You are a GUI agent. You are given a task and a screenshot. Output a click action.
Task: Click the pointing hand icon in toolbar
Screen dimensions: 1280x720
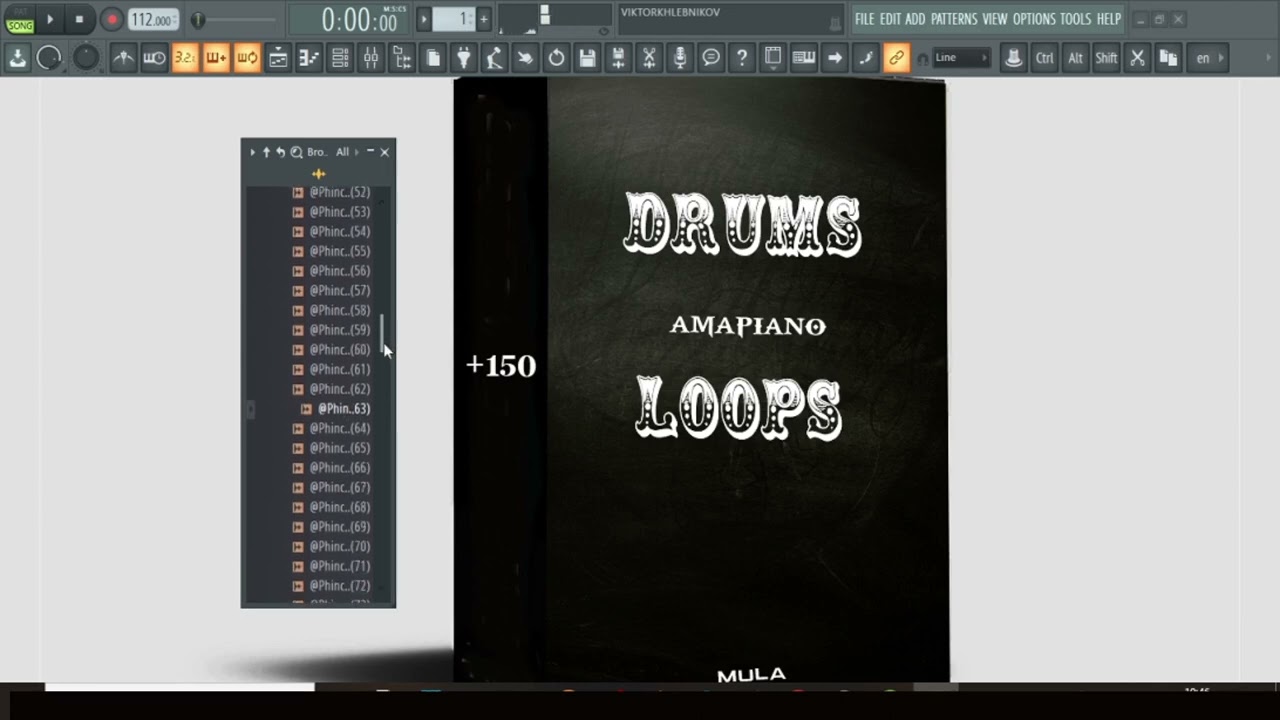[x=525, y=58]
